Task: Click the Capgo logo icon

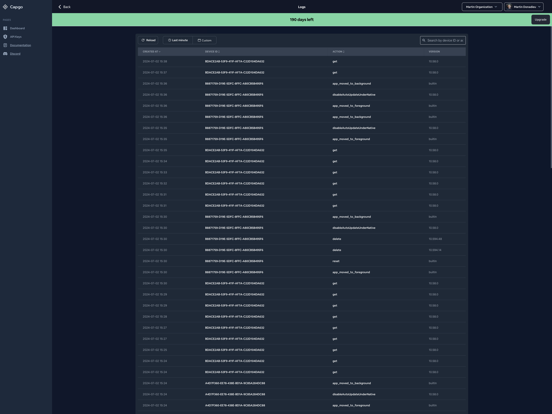Action: coord(5,7)
